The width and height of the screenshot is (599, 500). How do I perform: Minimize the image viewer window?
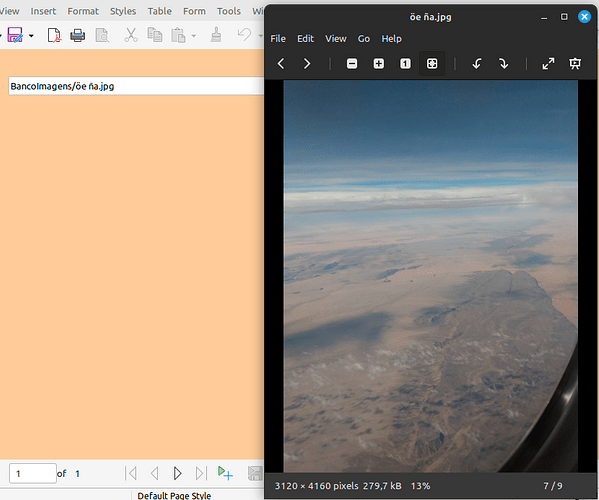[544, 17]
